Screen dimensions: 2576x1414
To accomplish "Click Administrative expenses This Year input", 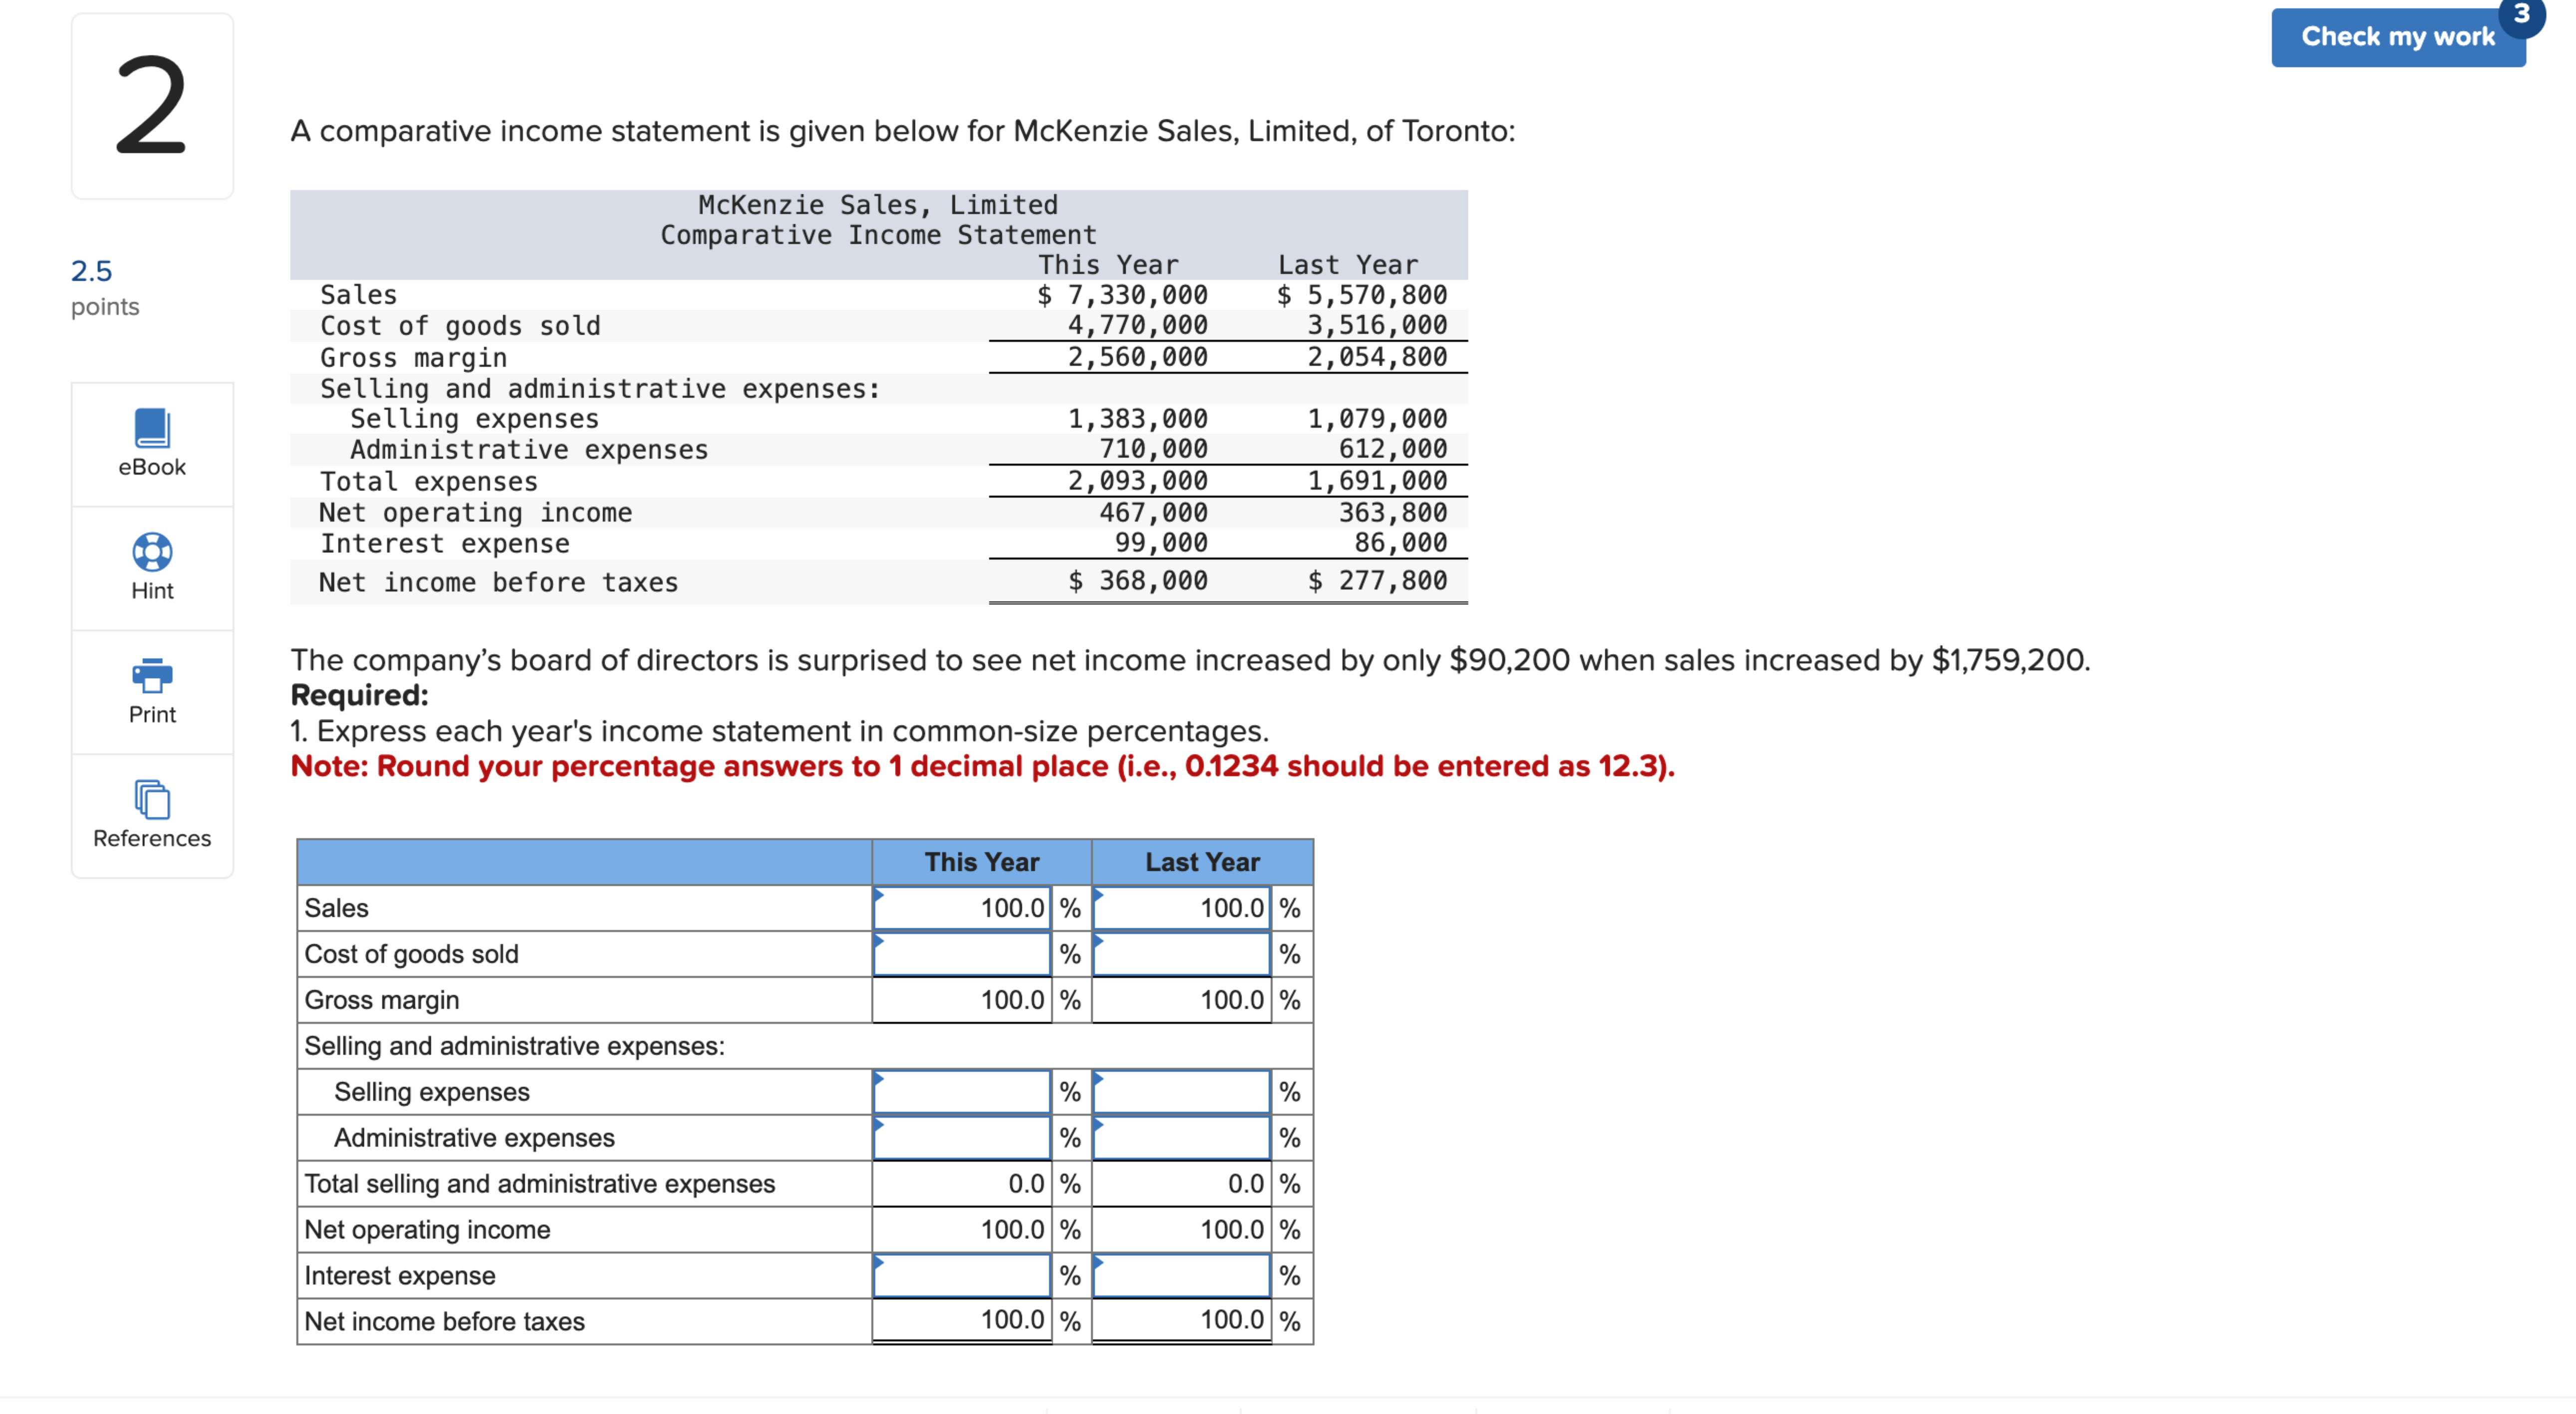I will [960, 1137].
